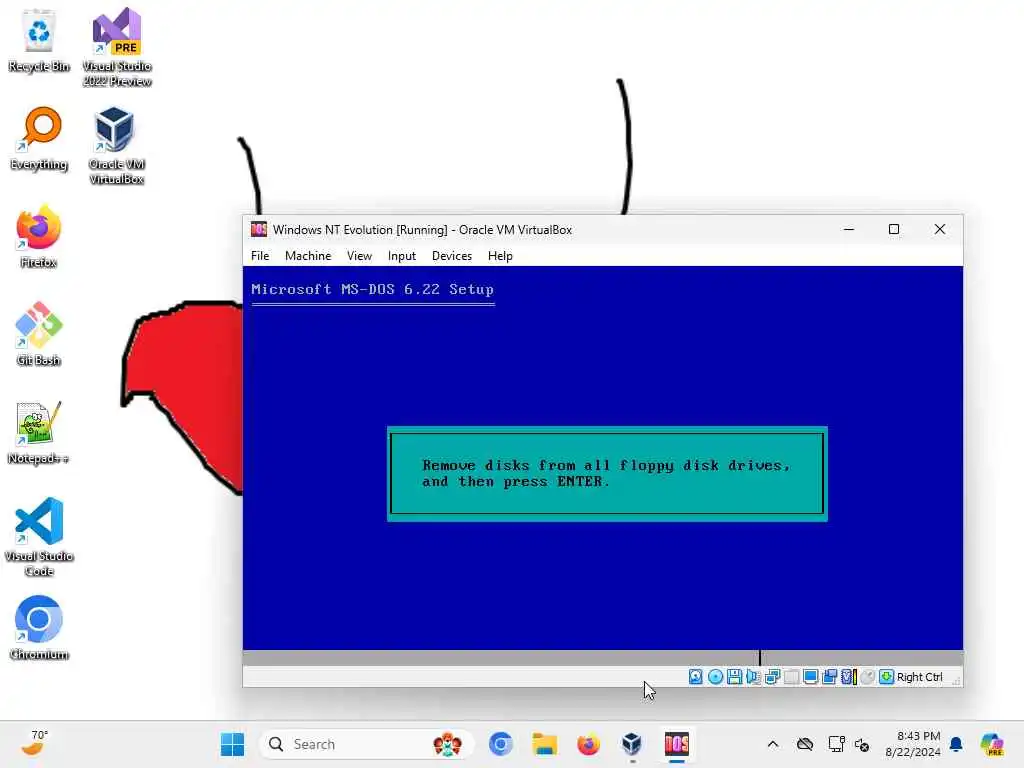The height and width of the screenshot is (768, 1024).
Task: Click the green-arrow keyboard capture icon
Action: (x=886, y=677)
